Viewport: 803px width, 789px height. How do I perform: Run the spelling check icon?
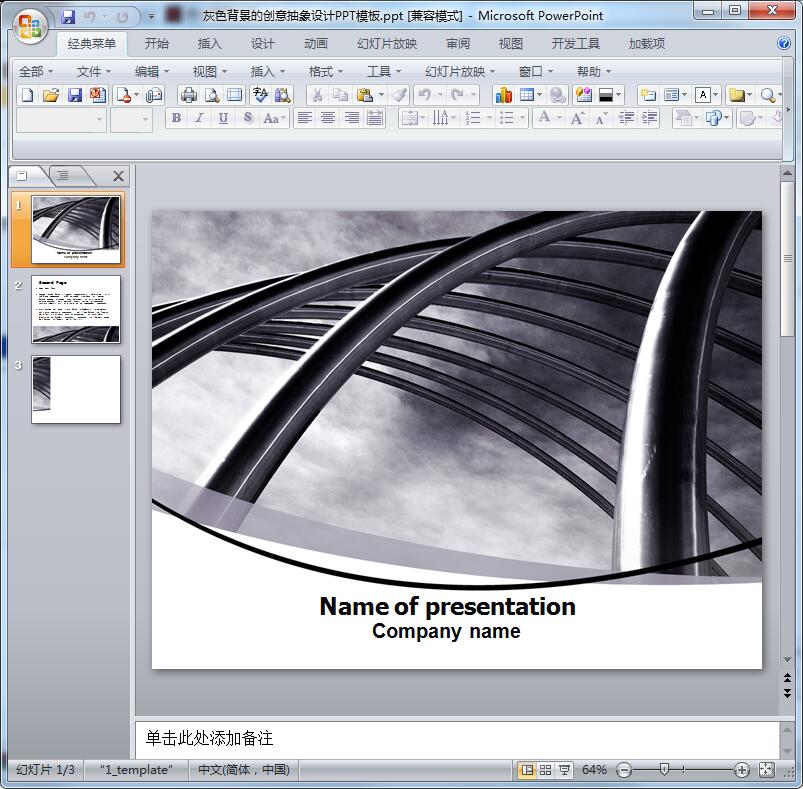(x=260, y=95)
